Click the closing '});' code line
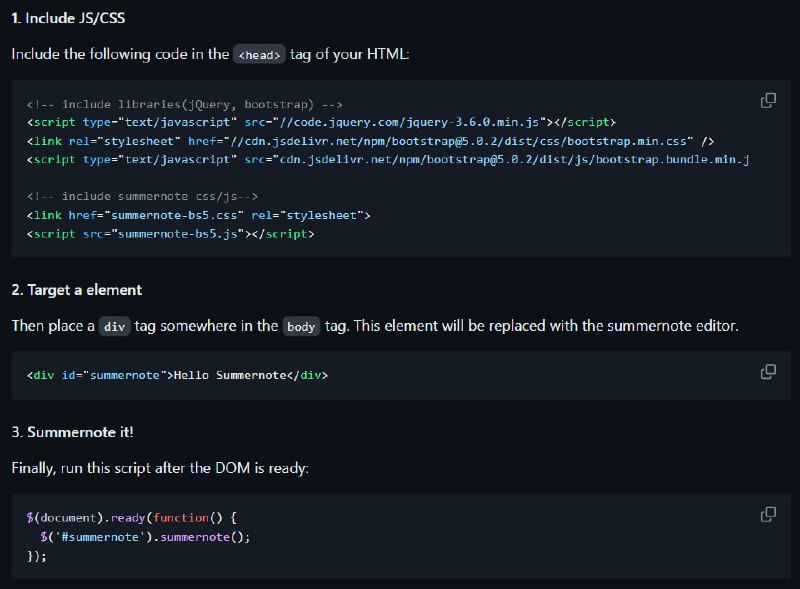The height and width of the screenshot is (589, 800). pos(36,556)
